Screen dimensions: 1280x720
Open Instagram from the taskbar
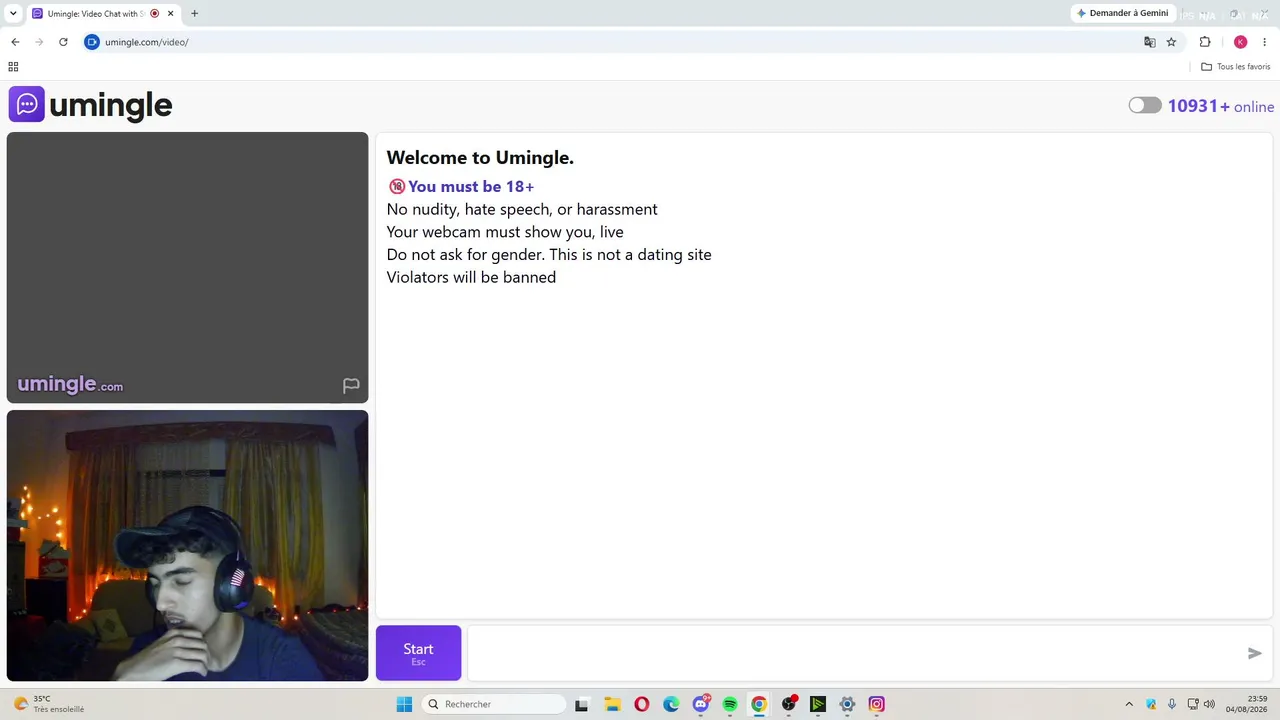(877, 704)
